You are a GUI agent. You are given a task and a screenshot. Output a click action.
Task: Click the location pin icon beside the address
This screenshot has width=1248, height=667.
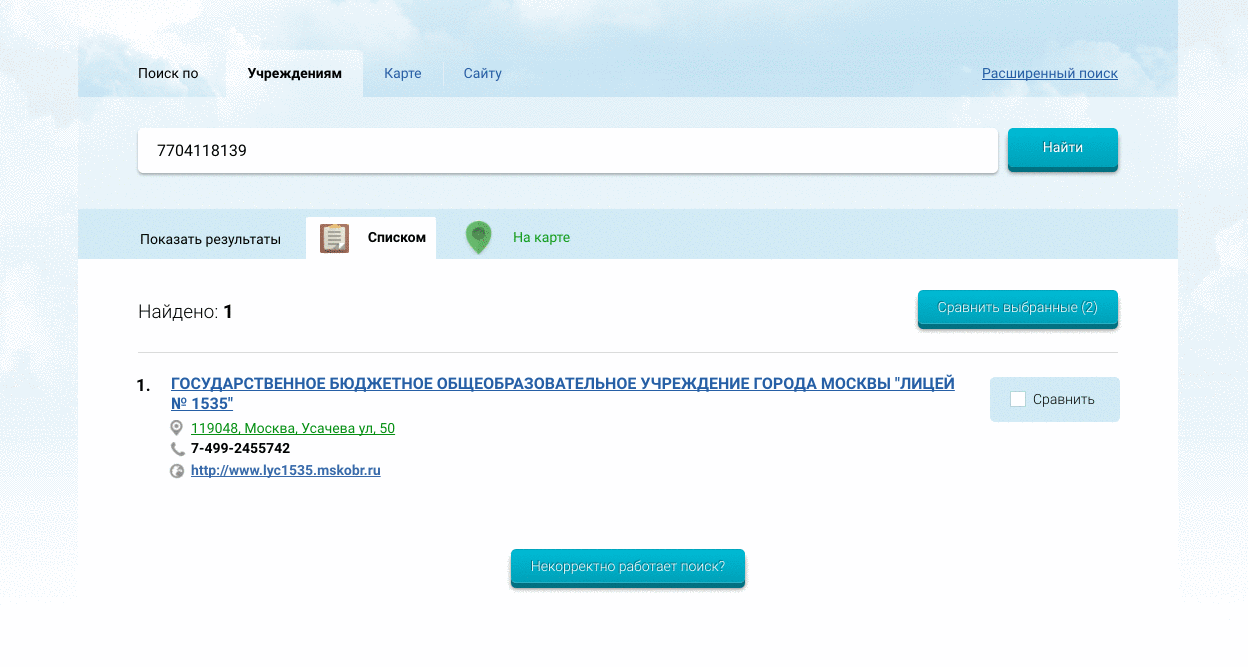pos(177,428)
